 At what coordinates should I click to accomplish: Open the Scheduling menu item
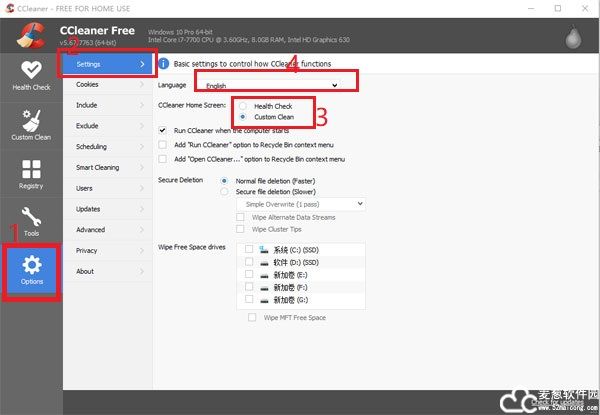click(108, 147)
